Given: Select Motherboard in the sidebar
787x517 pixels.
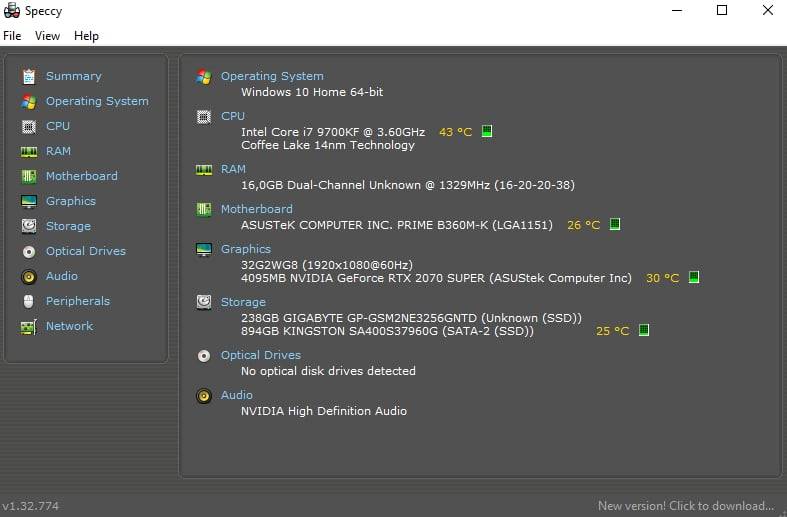Looking at the screenshot, I should (x=82, y=176).
